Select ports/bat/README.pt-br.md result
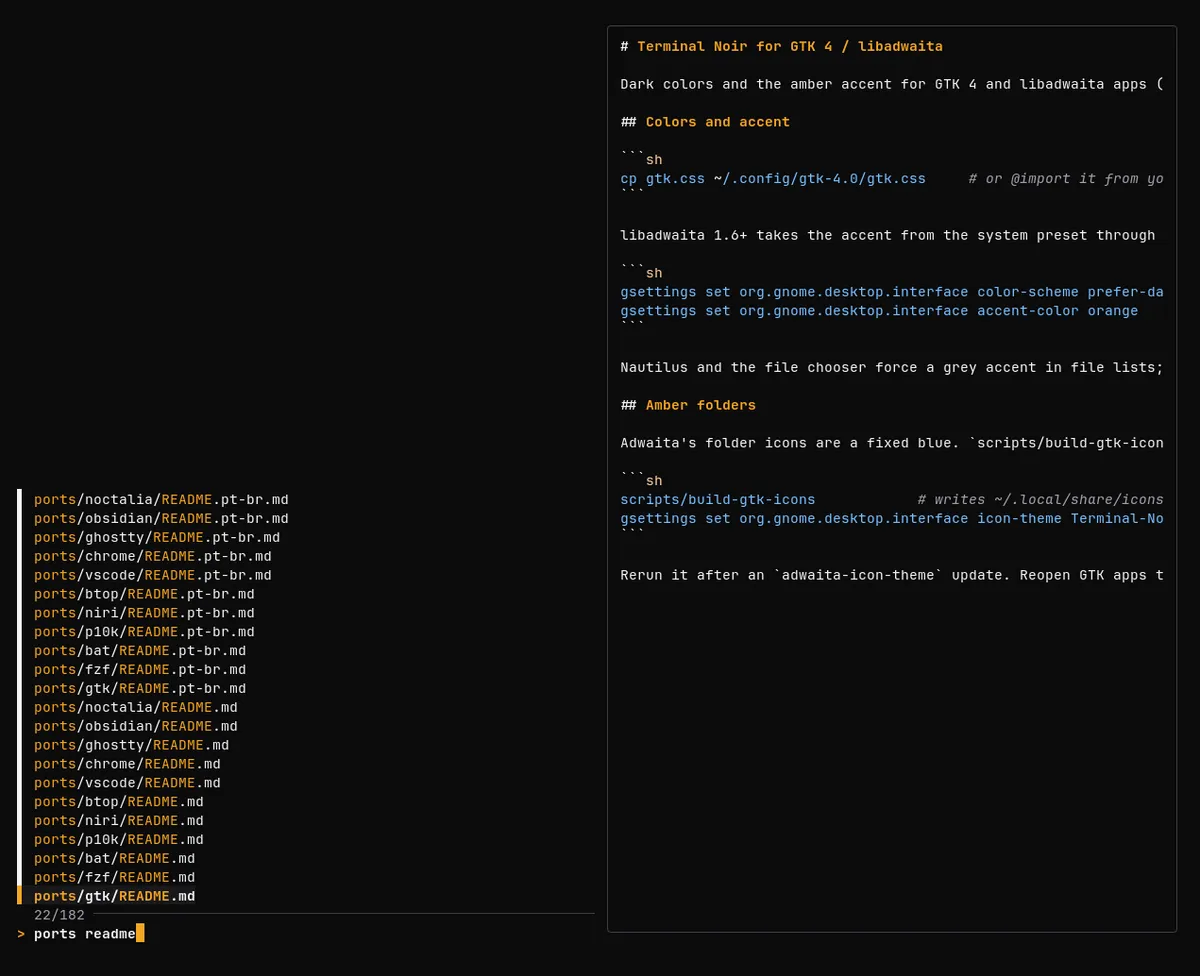The height and width of the screenshot is (976, 1200). [140, 650]
